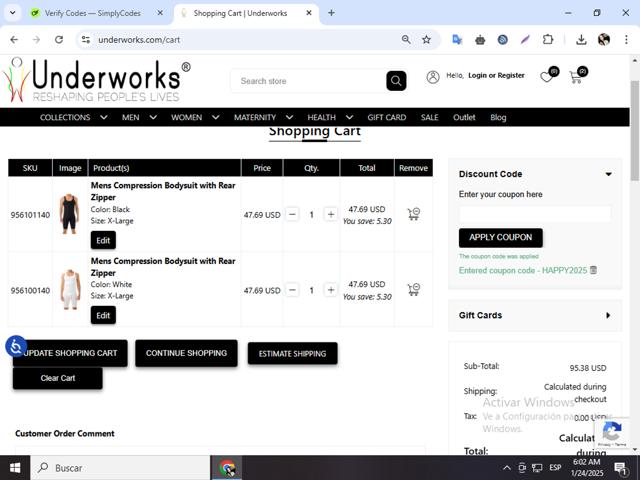Click UPDATE SHOPPING CART button
640x480 pixels.
click(x=70, y=353)
